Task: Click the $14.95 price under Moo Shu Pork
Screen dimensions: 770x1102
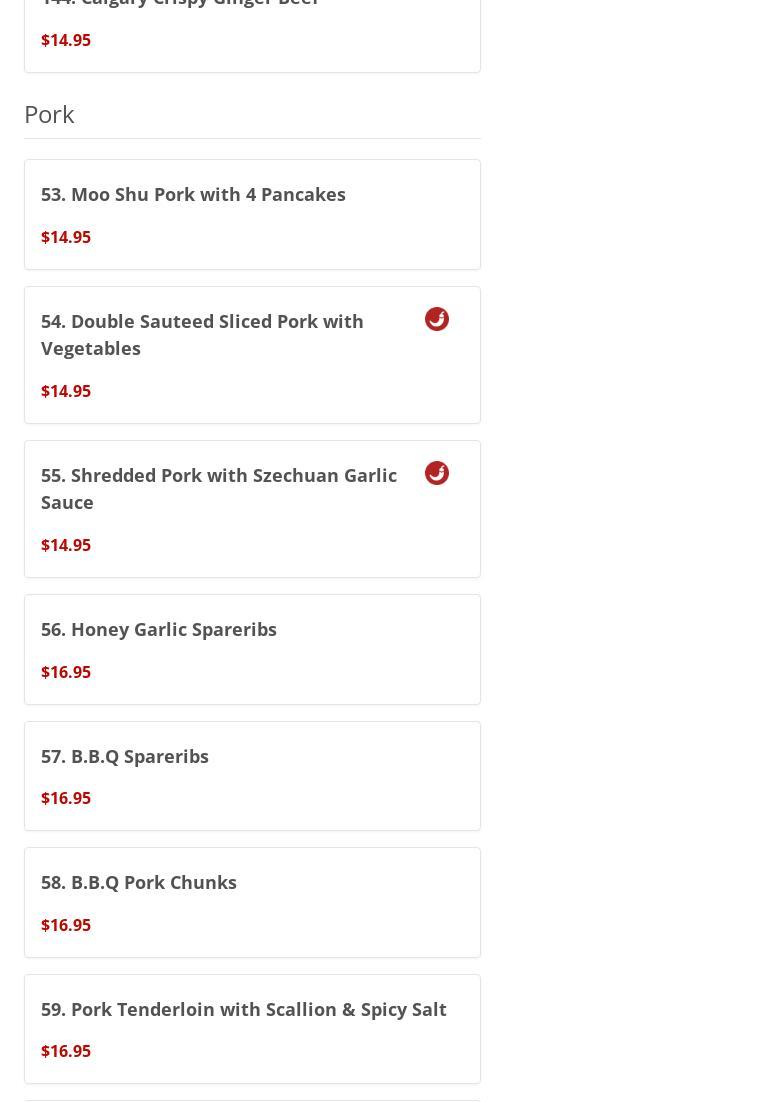Action: [x=66, y=237]
